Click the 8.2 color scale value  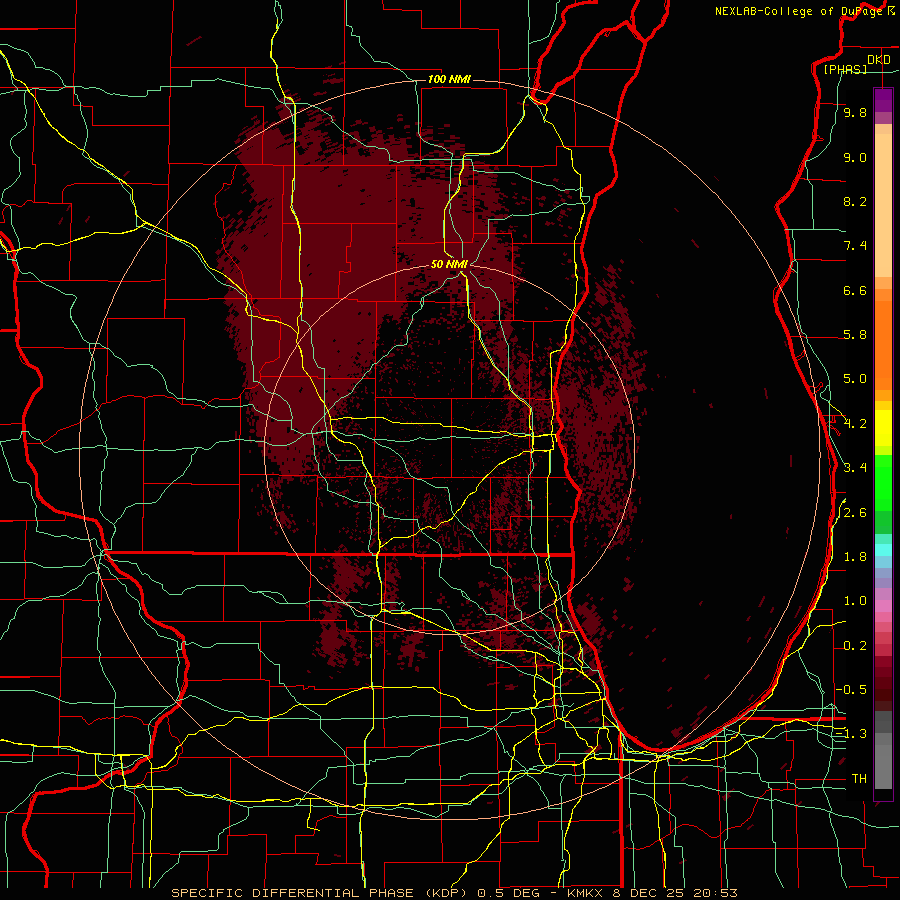pos(855,201)
